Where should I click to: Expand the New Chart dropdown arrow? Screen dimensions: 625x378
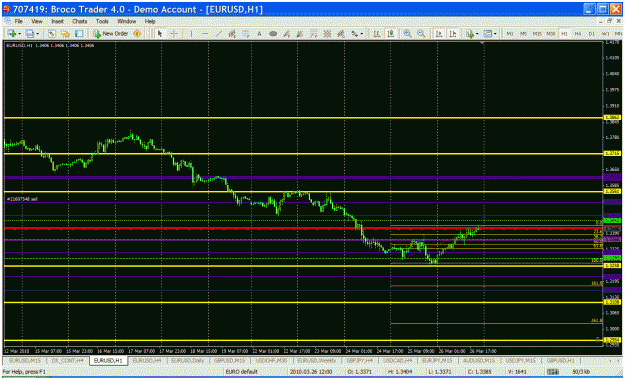(x=19, y=34)
